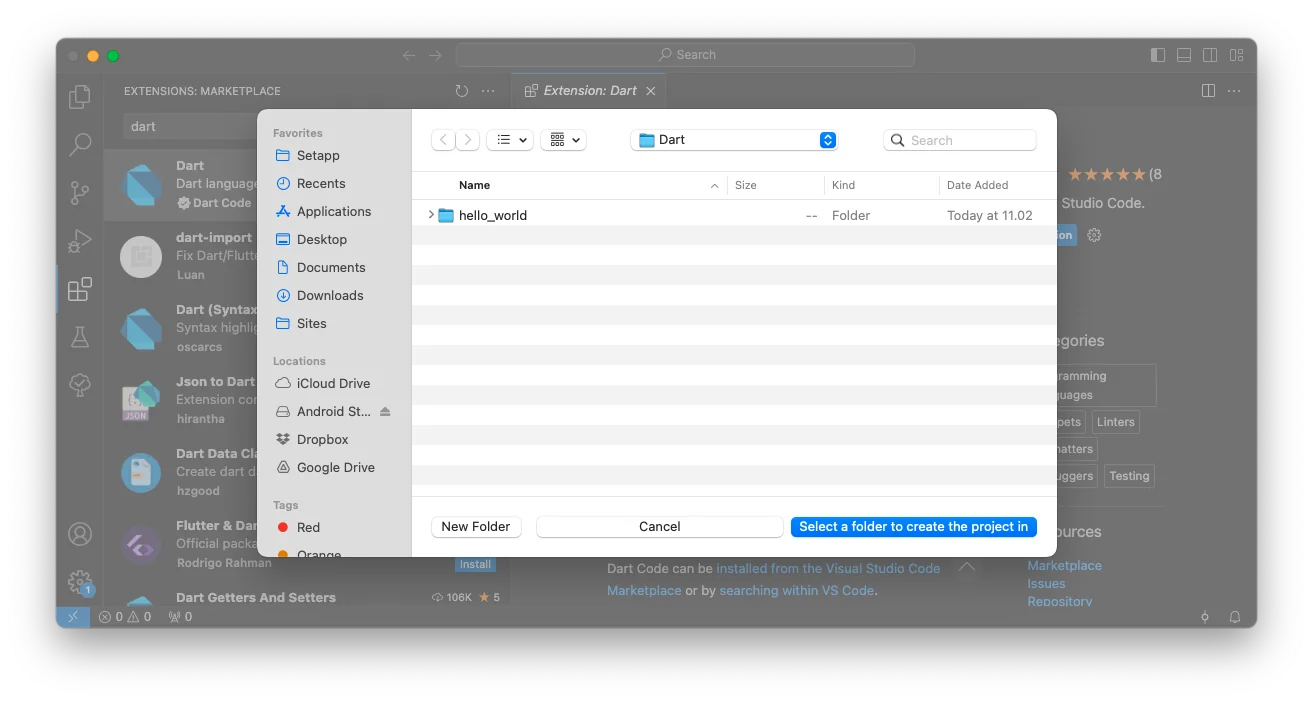Select the Linters category tag
This screenshot has width=1313, height=702.
click(x=1115, y=422)
